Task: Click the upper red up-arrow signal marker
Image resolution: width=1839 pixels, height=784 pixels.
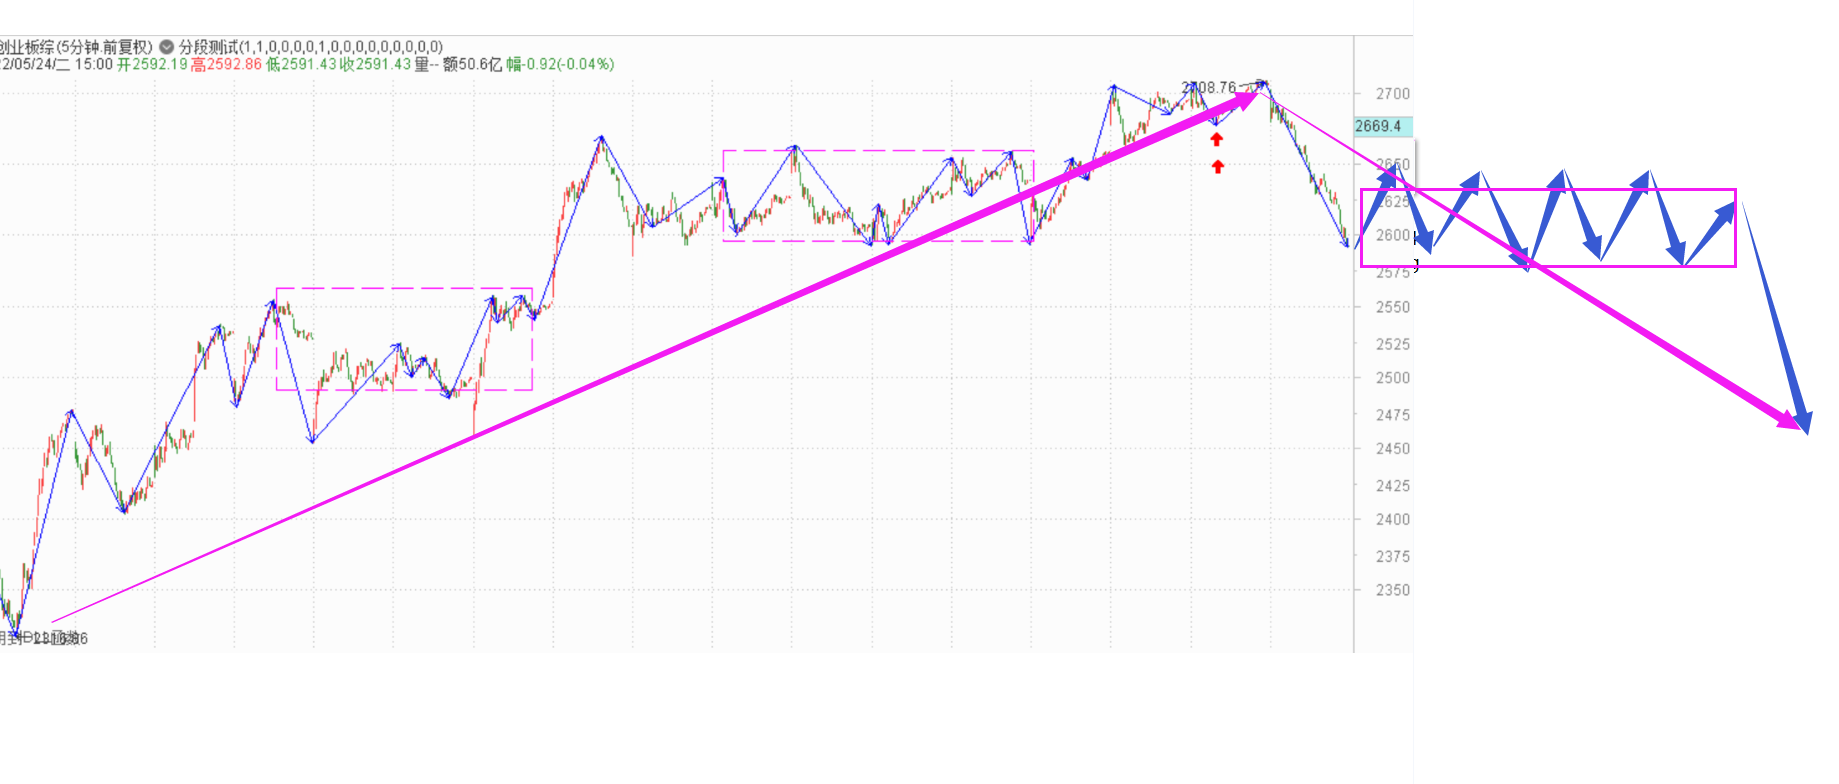Action: tap(1216, 139)
